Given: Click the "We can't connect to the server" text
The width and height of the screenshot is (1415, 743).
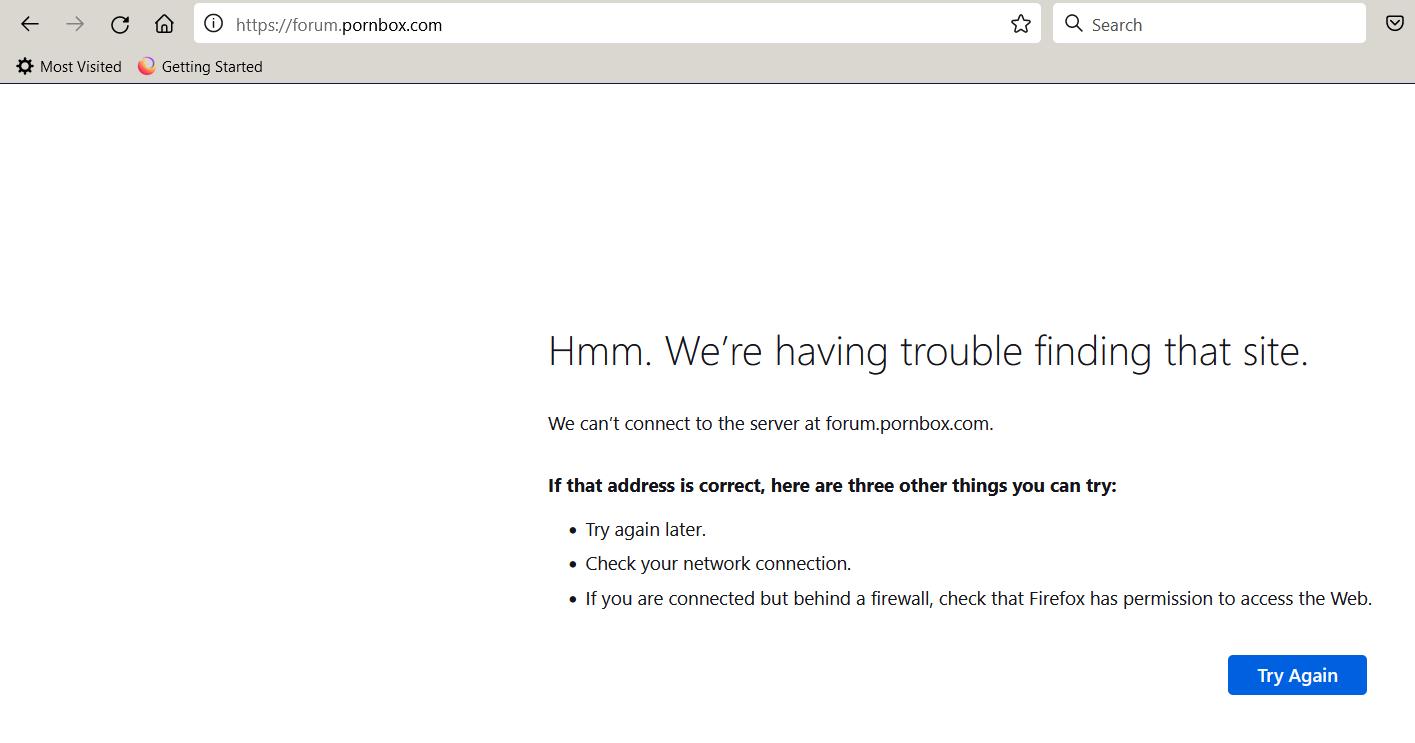Looking at the screenshot, I should click(x=770, y=423).
